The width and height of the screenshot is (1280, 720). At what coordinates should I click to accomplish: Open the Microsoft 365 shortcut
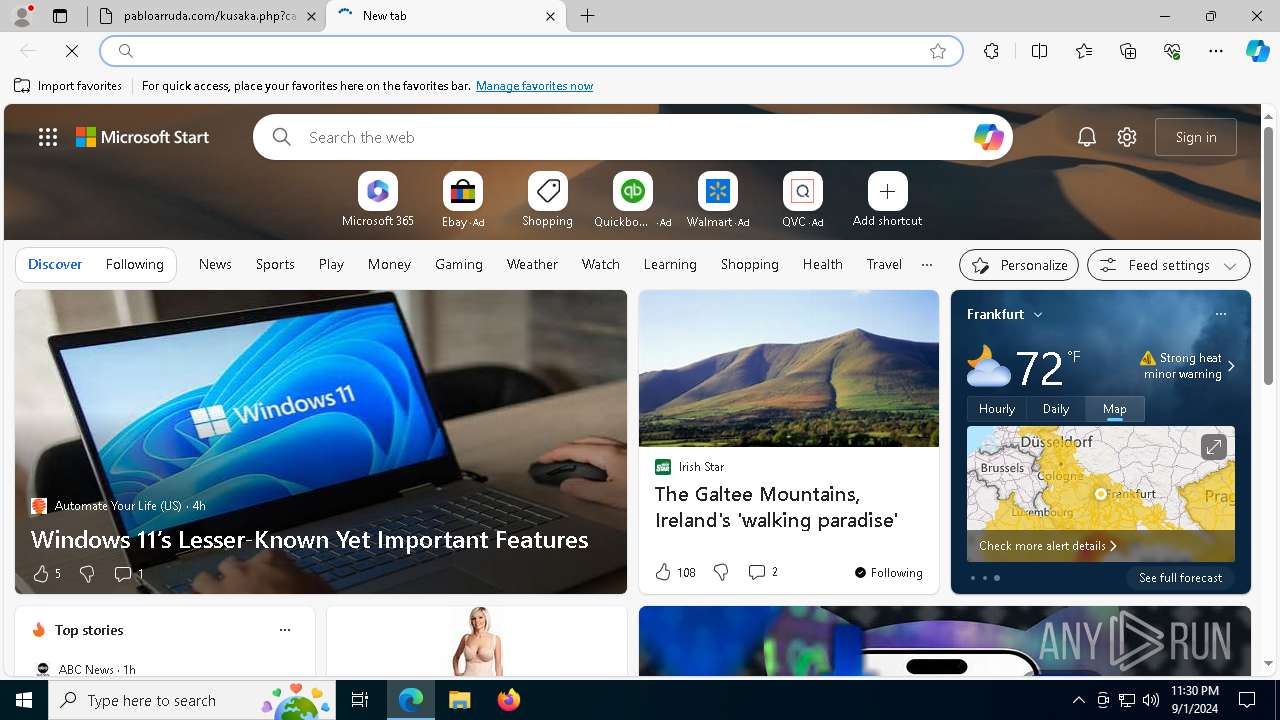tap(378, 200)
